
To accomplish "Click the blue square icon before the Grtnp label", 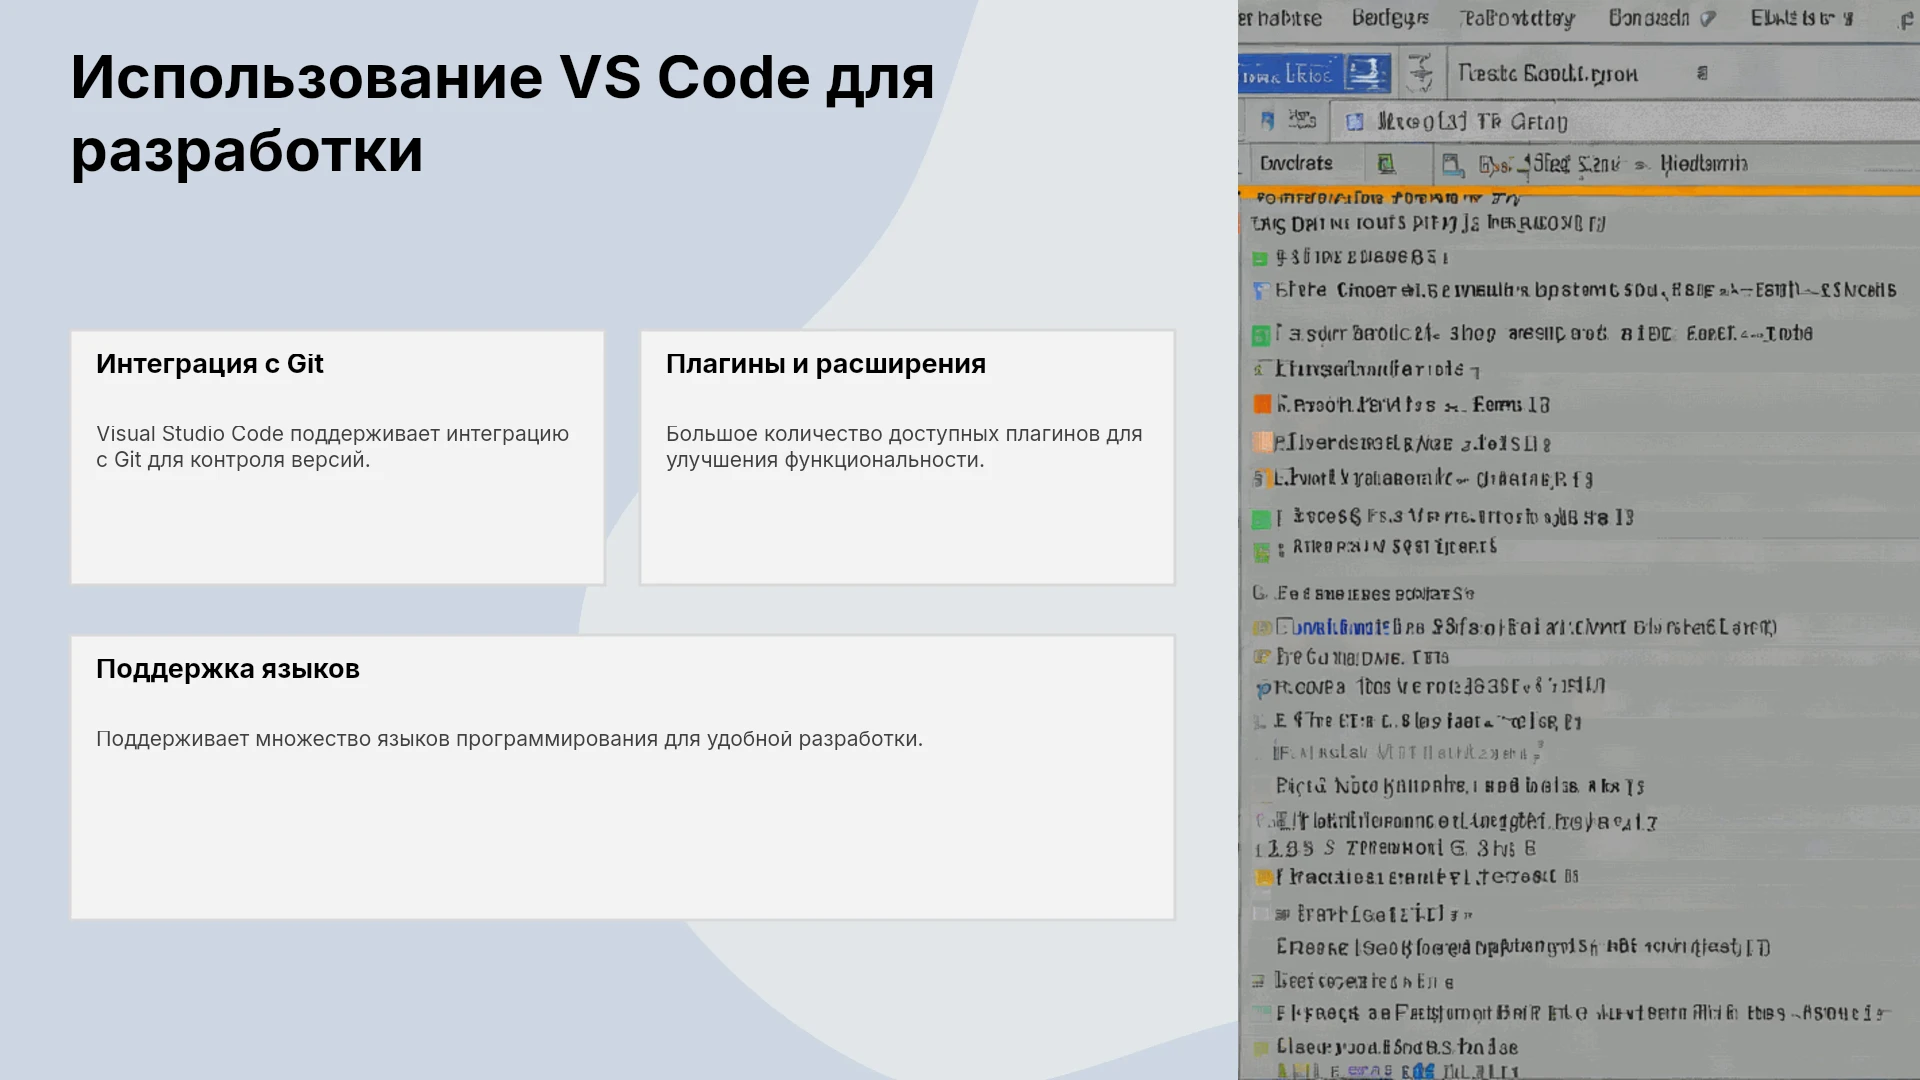I will [x=1354, y=122].
